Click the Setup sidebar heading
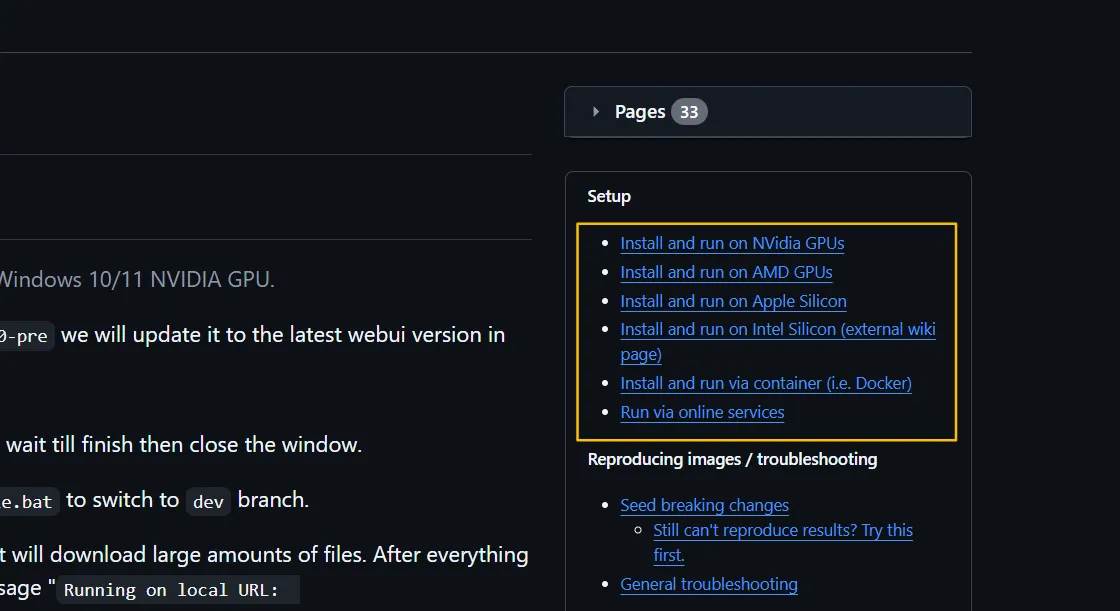The width and height of the screenshot is (1120, 611). pyautogui.click(x=609, y=196)
